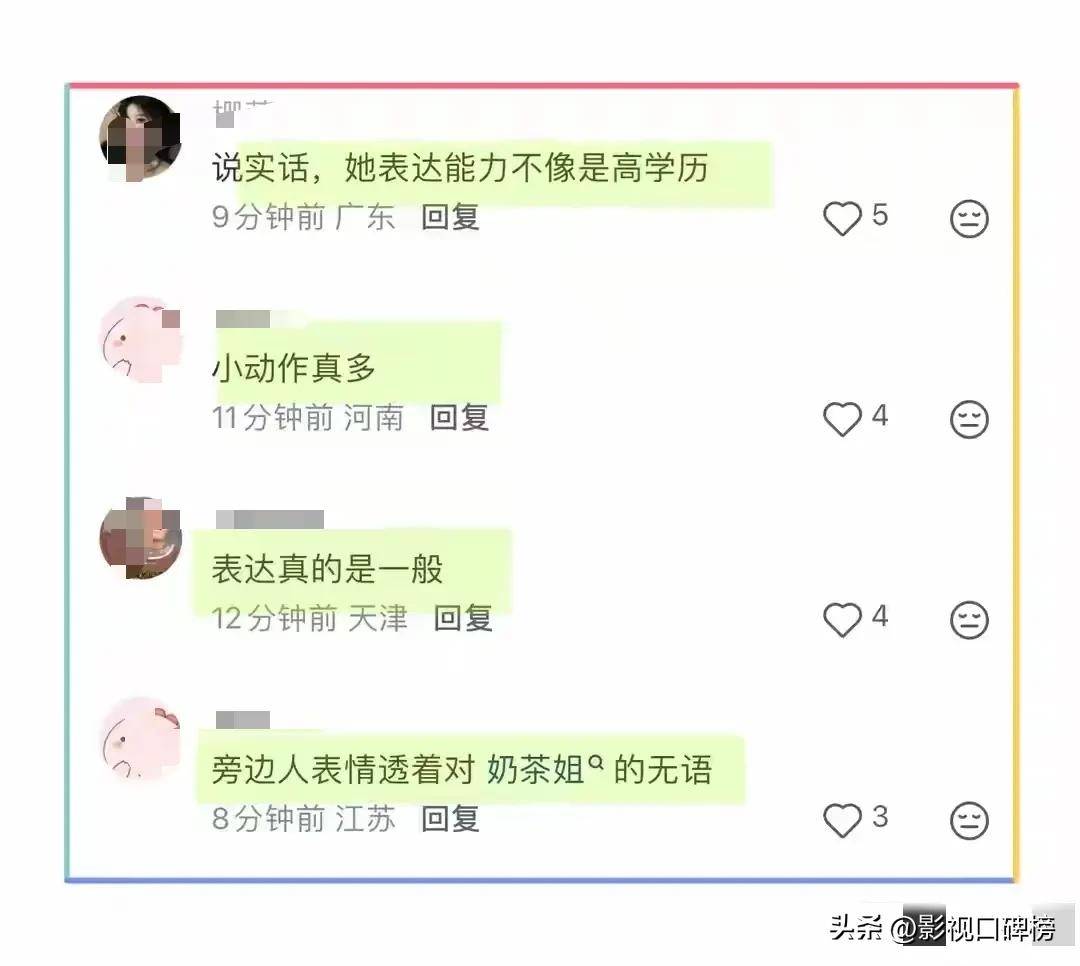The image size is (1080, 966).
Task: Dislike the 河南 comment with face icon
Action: pos(969,419)
